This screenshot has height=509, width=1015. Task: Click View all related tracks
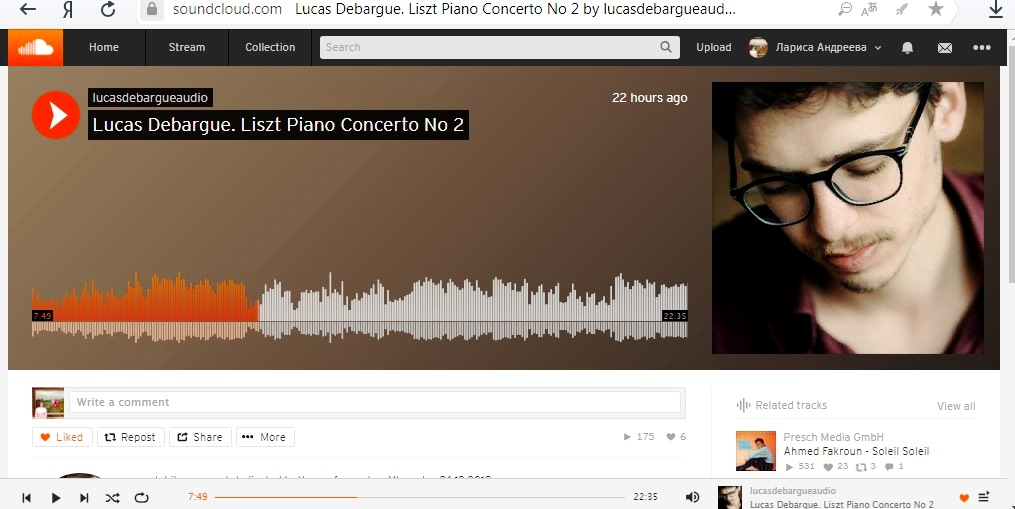[956, 406]
